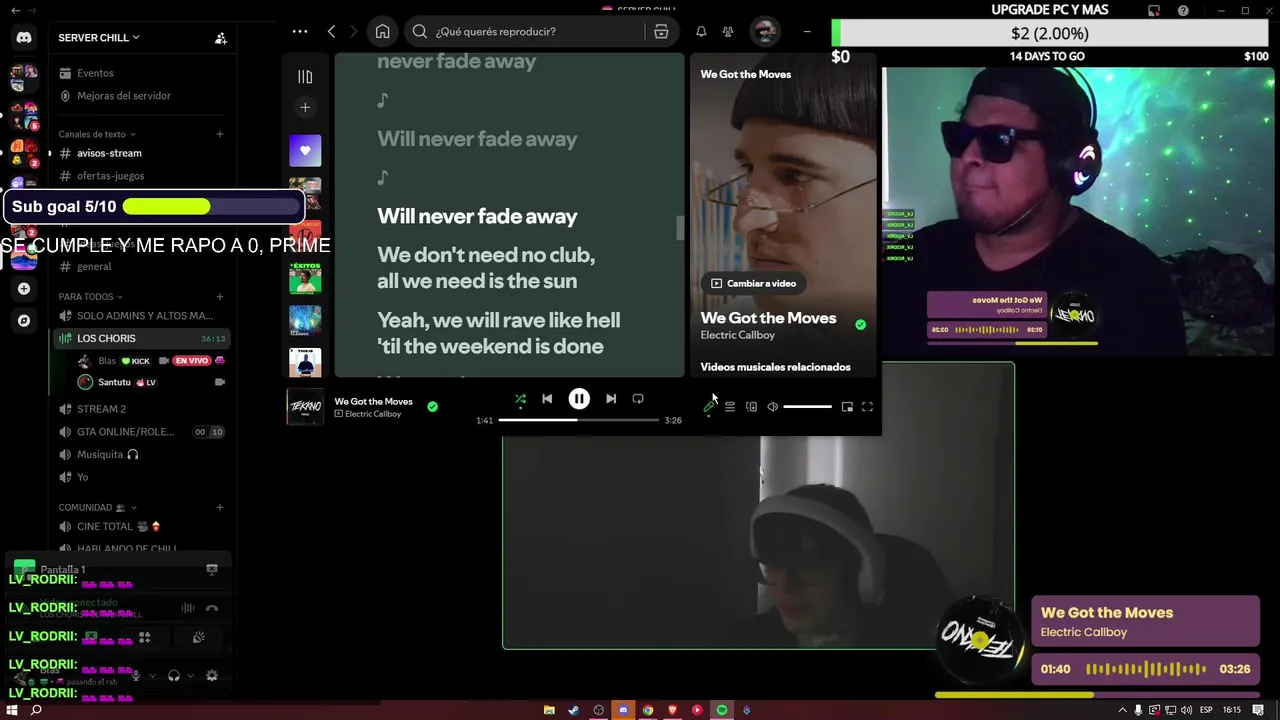Click Spotify song progress bar

click(581, 420)
